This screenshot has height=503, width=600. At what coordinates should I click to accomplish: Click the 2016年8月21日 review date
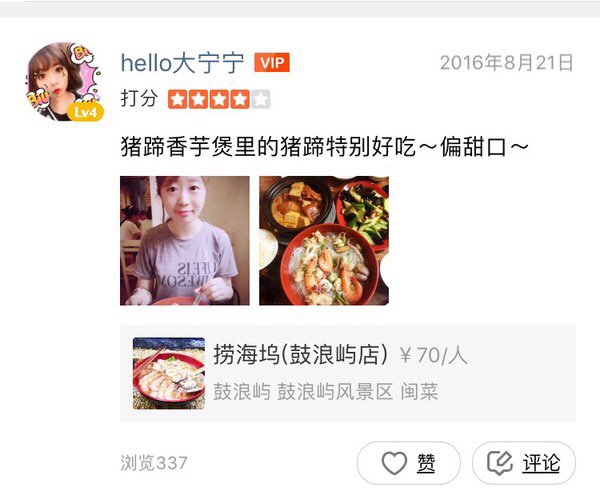tap(507, 63)
